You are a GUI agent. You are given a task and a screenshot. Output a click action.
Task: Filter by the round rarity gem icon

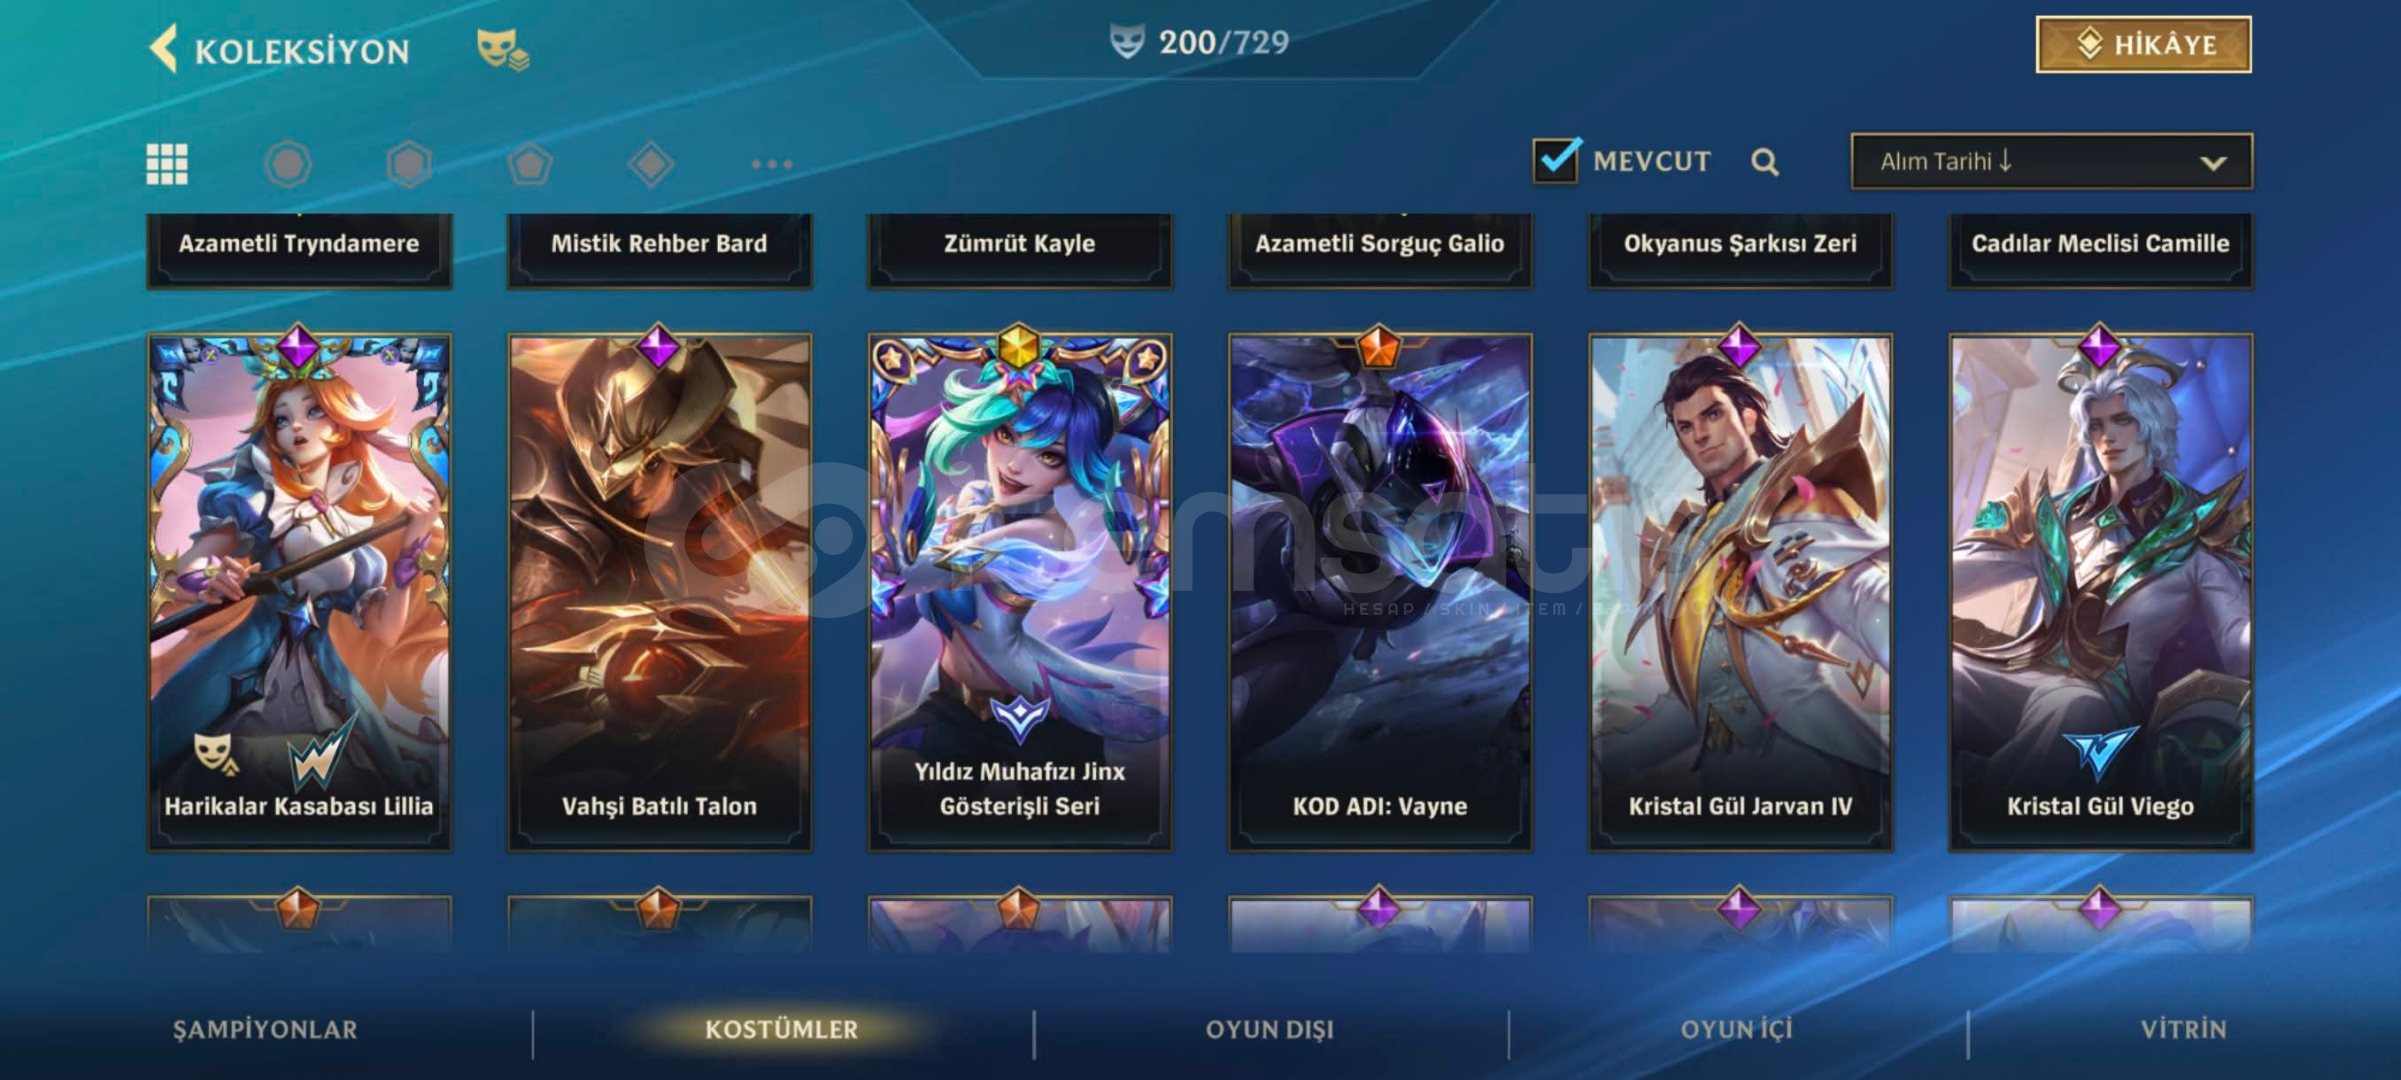tap(288, 164)
